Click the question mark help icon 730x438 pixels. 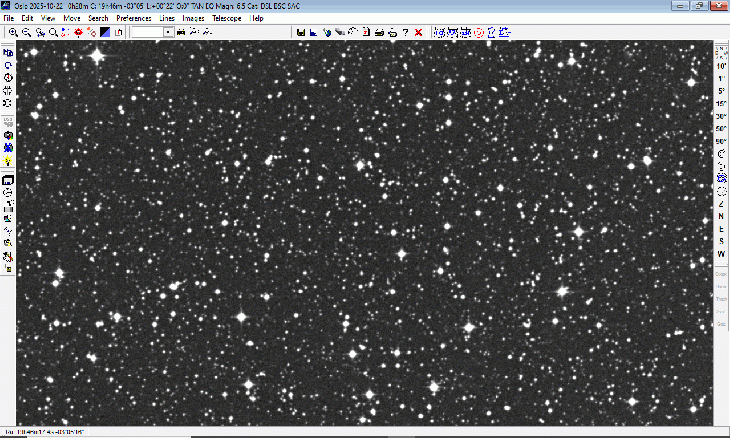tap(404, 32)
